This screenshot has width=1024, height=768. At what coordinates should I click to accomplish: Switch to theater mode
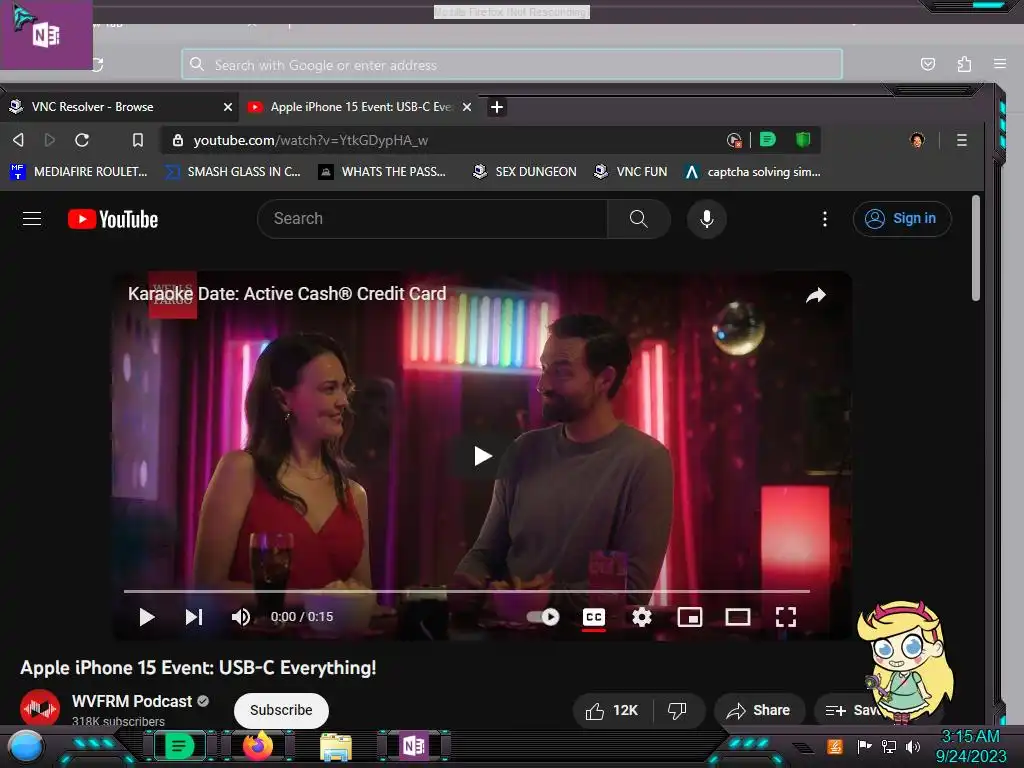coord(738,617)
